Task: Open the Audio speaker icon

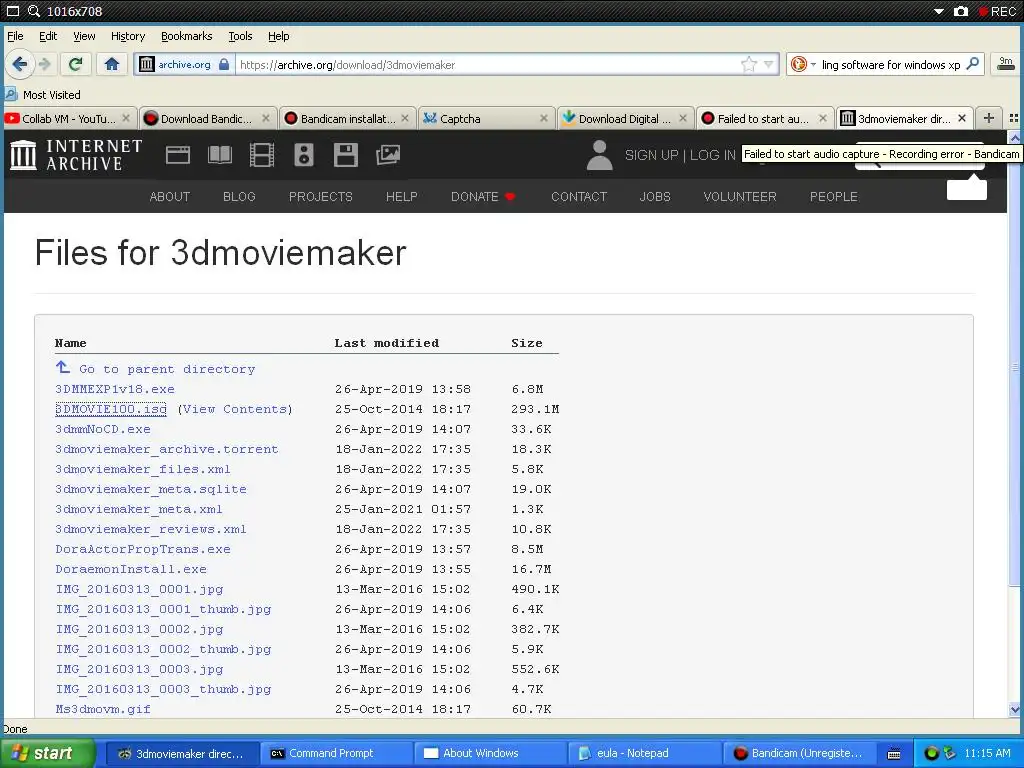Action: point(304,155)
